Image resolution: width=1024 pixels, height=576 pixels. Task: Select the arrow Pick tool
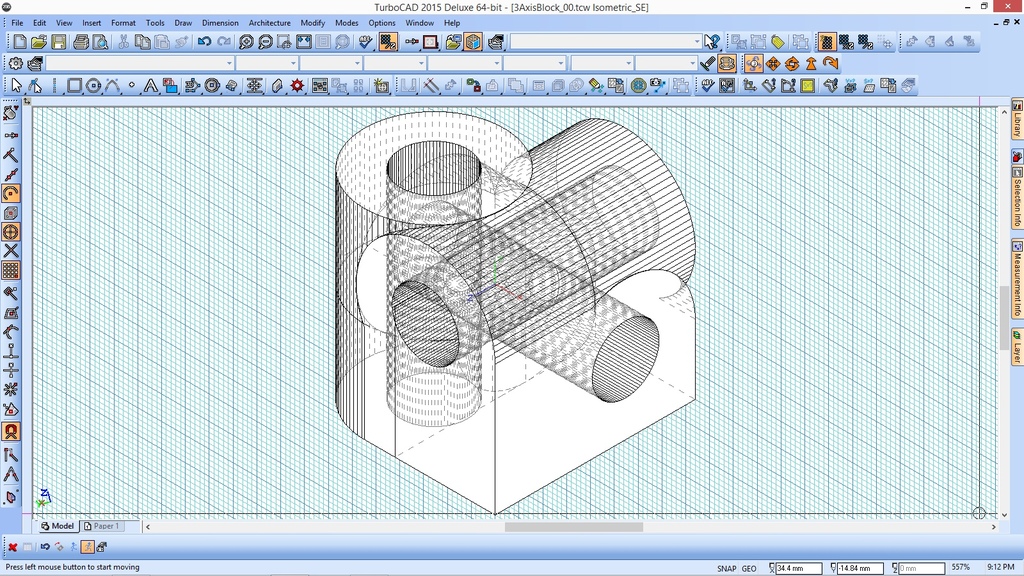(x=16, y=85)
